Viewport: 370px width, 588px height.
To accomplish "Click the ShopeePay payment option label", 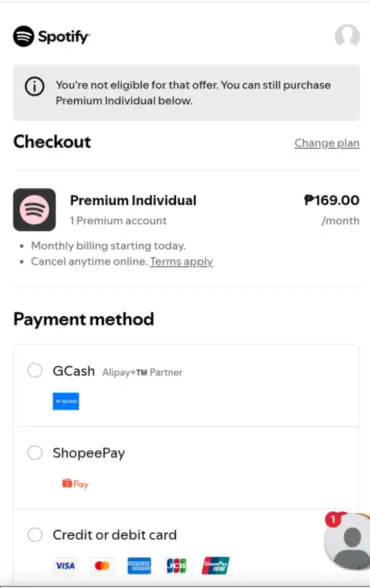I will coord(89,453).
